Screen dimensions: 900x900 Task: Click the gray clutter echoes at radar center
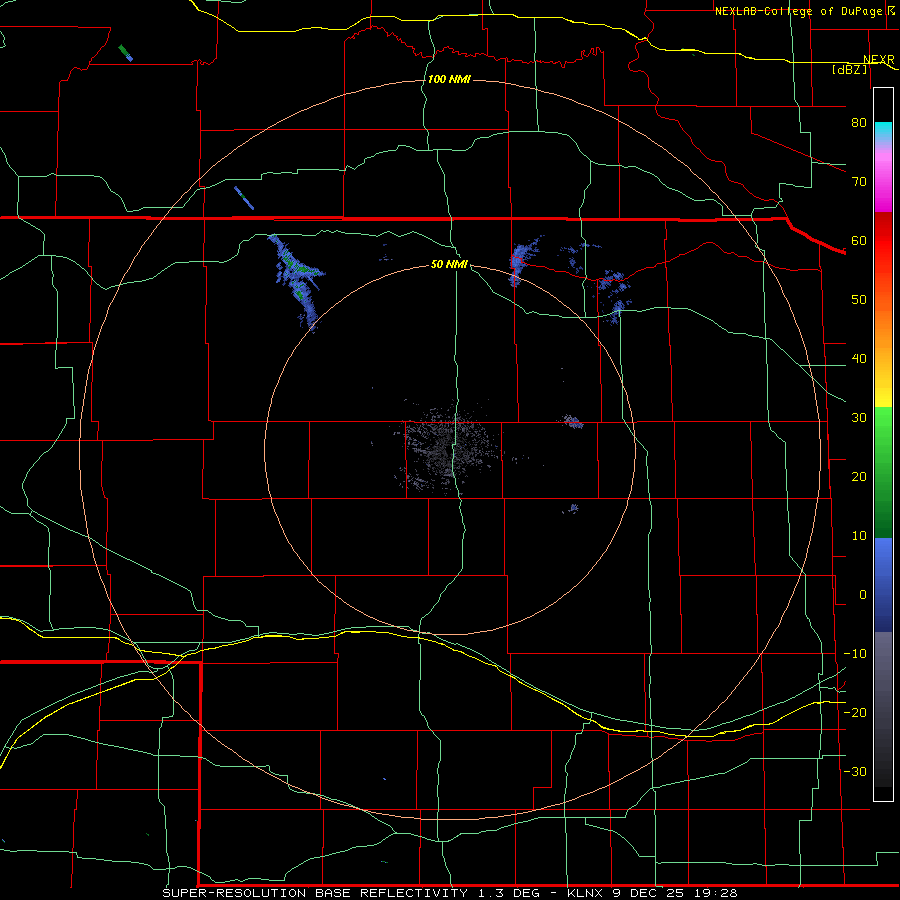coord(445,451)
